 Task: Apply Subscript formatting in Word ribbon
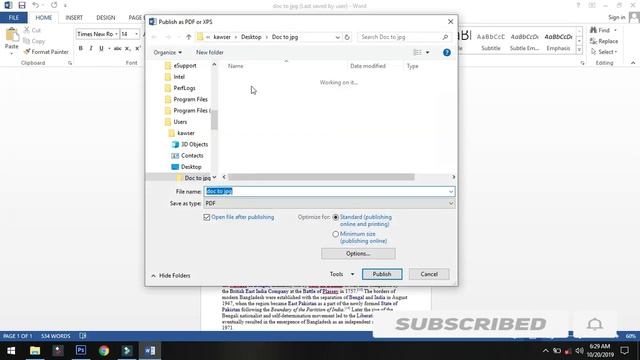pyautogui.click(x=127, y=48)
